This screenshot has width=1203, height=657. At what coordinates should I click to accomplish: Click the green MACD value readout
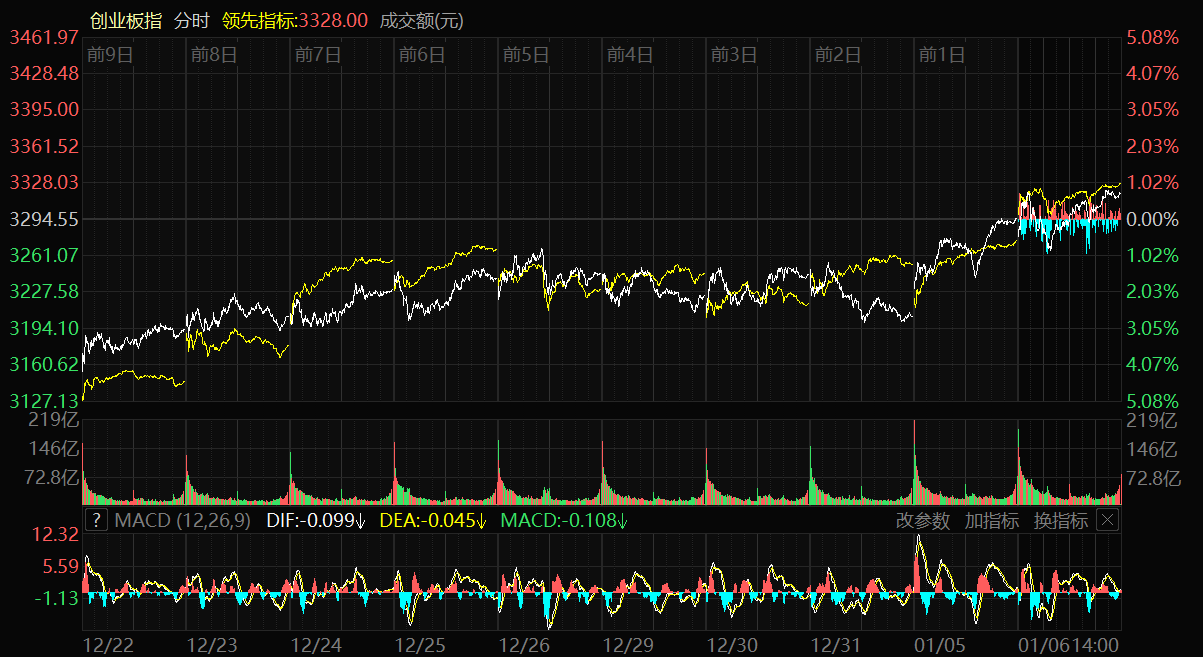click(564, 520)
